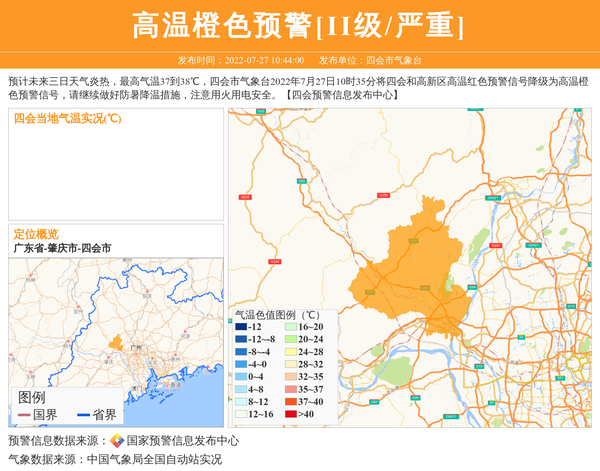The height and width of the screenshot is (471, 600).
Task: Click the 广东省-肇庆市-四会市 location label
Action: point(62,247)
